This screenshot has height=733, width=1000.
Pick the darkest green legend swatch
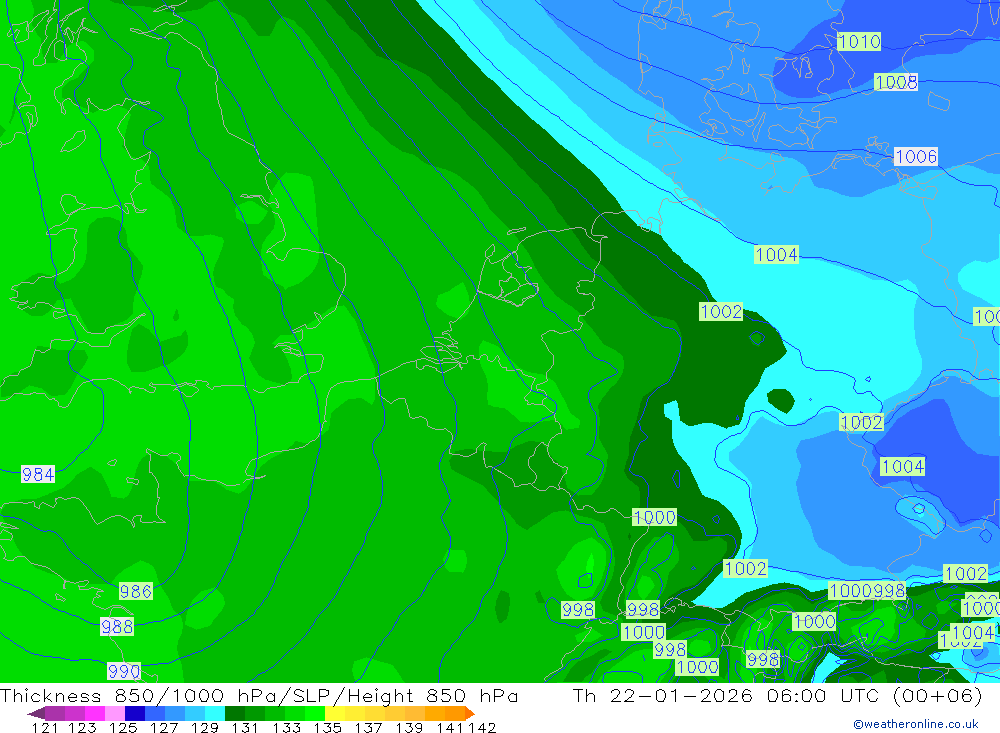pyautogui.click(x=235, y=713)
